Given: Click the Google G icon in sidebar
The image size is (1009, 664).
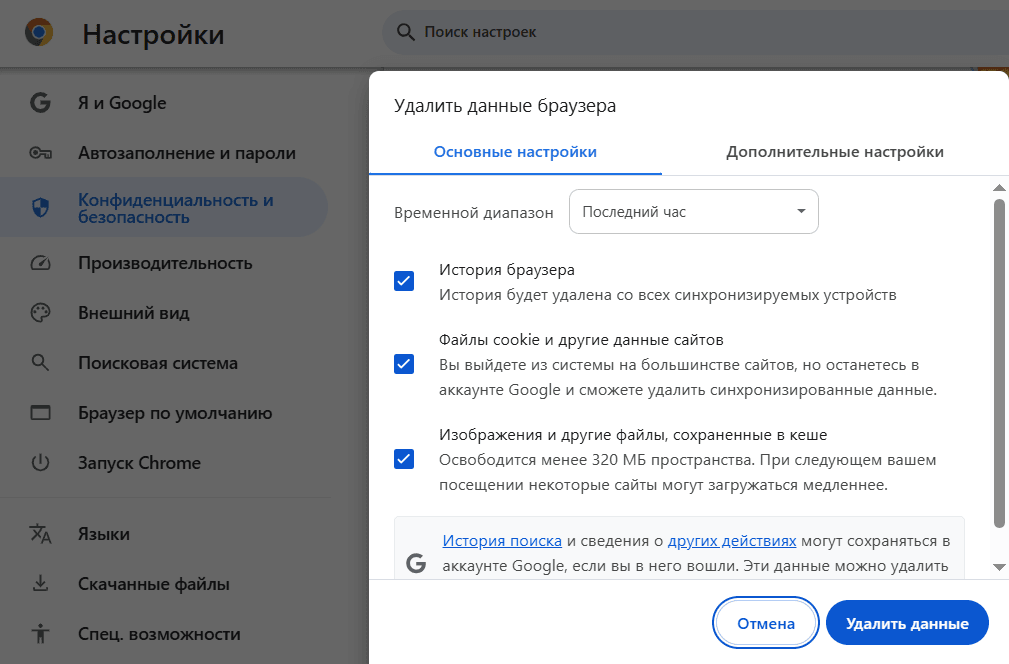Looking at the screenshot, I should 40,103.
